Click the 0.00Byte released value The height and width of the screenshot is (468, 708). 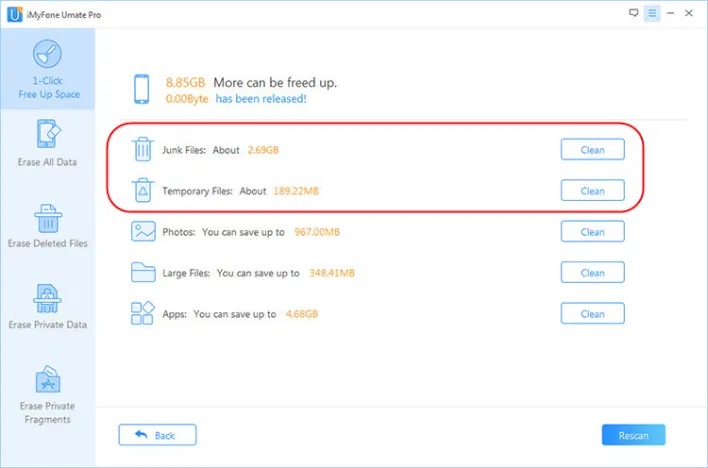(x=187, y=99)
